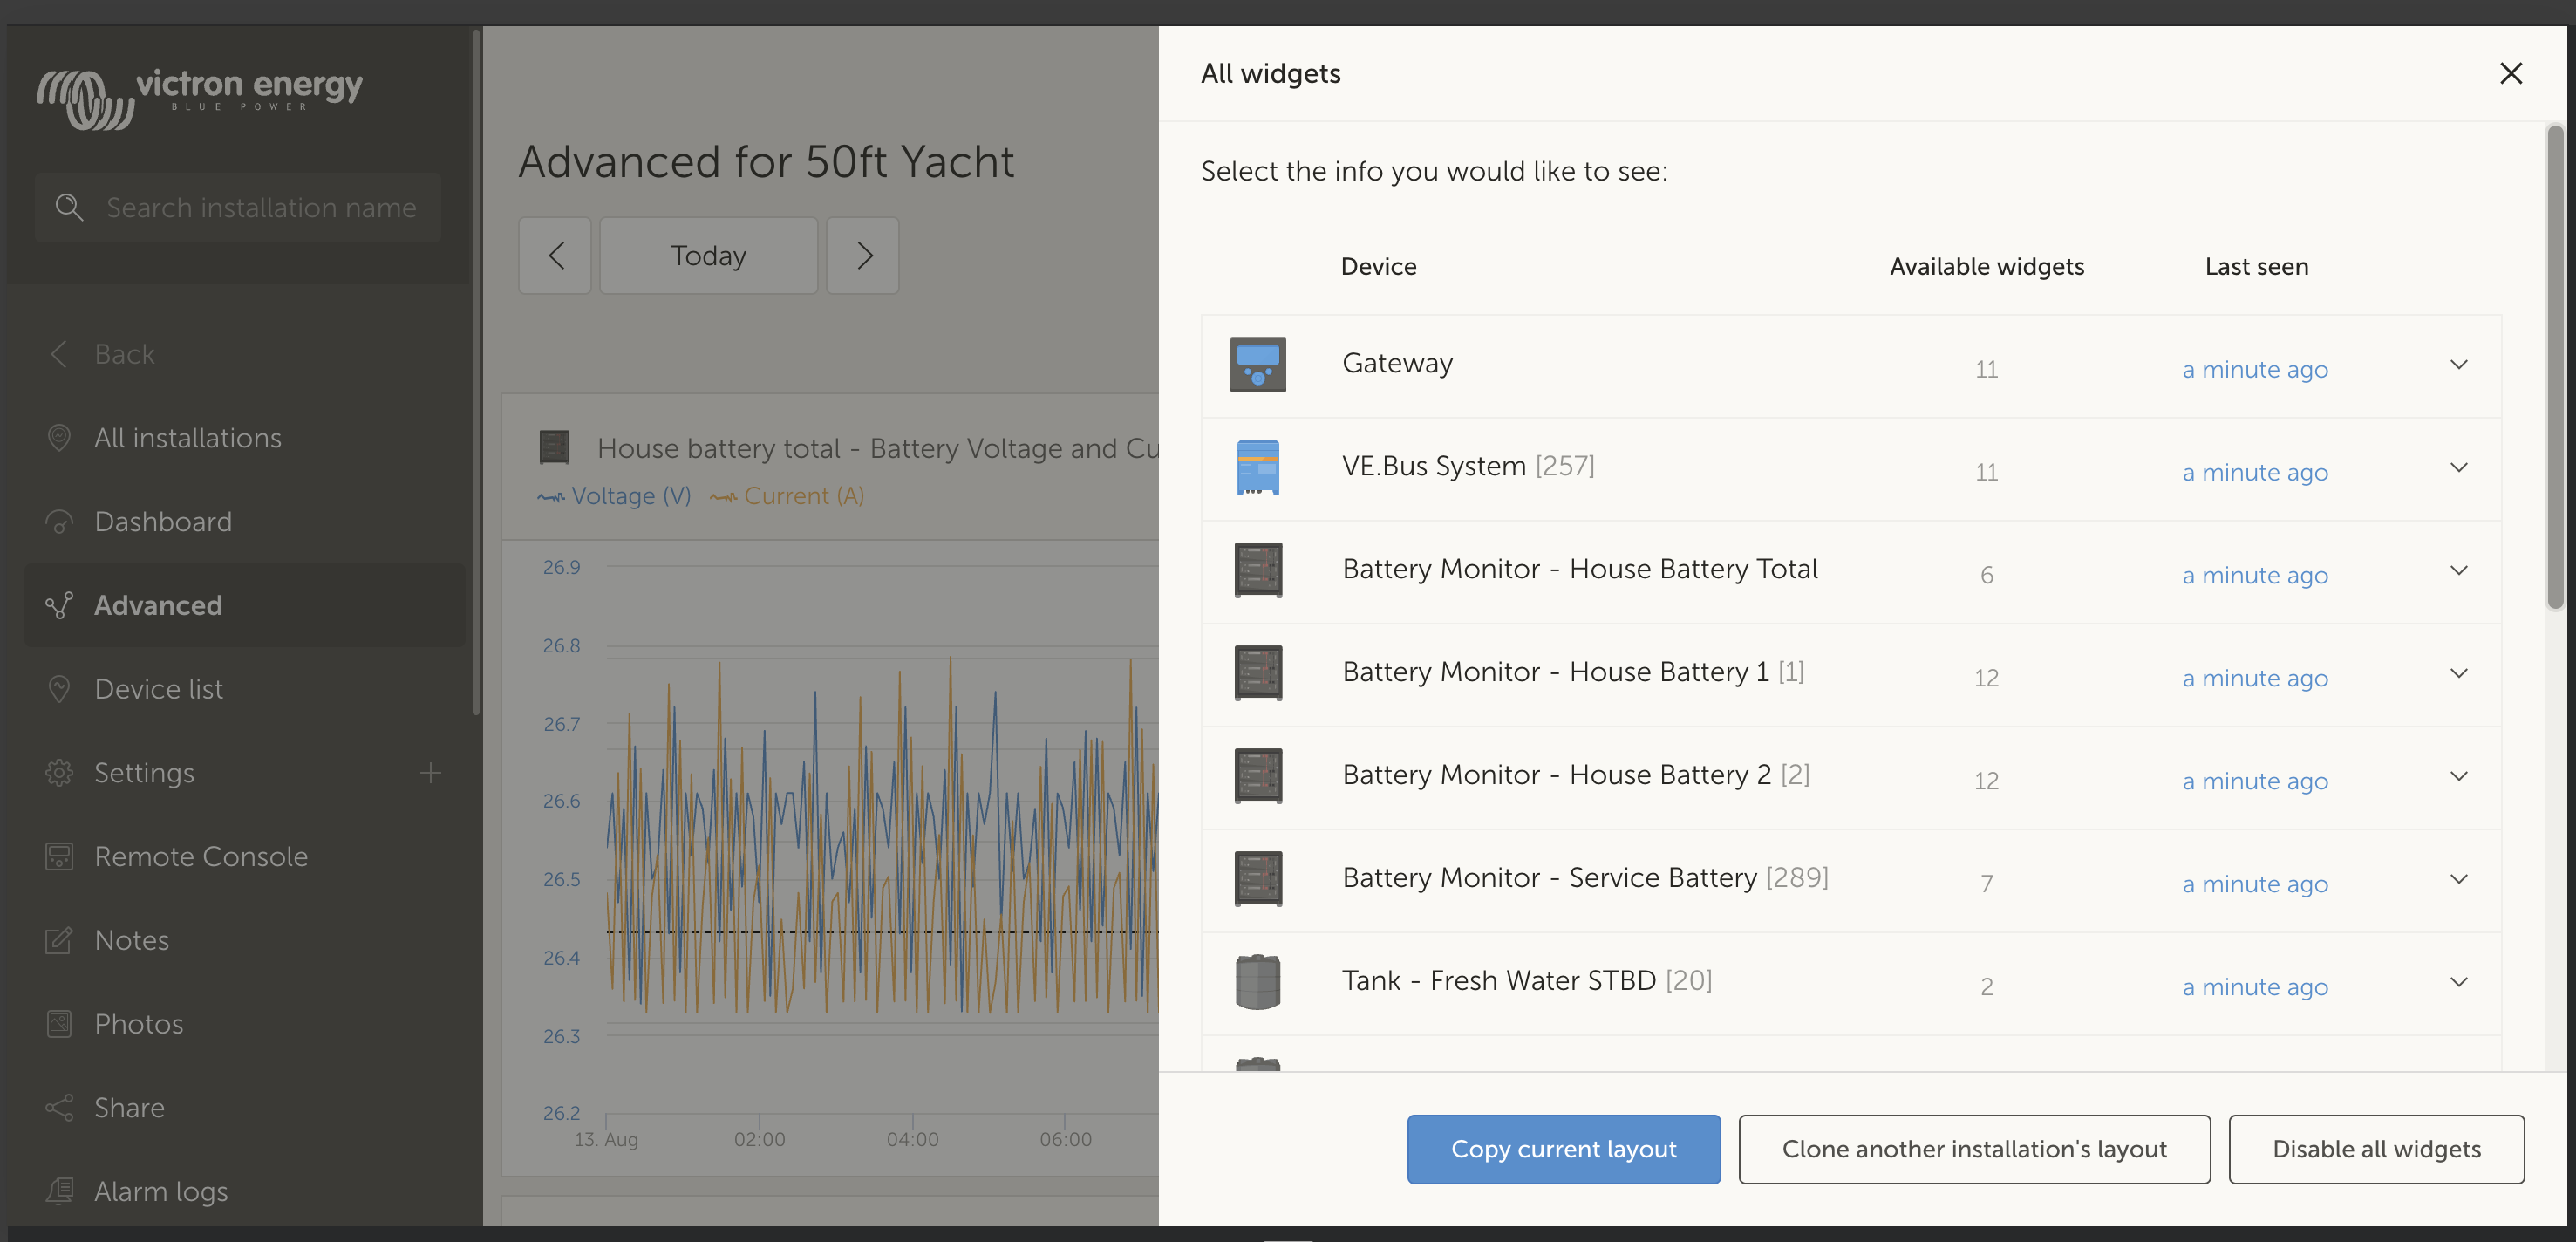Open Device list from sidebar
The height and width of the screenshot is (1242, 2576).
(x=158, y=689)
